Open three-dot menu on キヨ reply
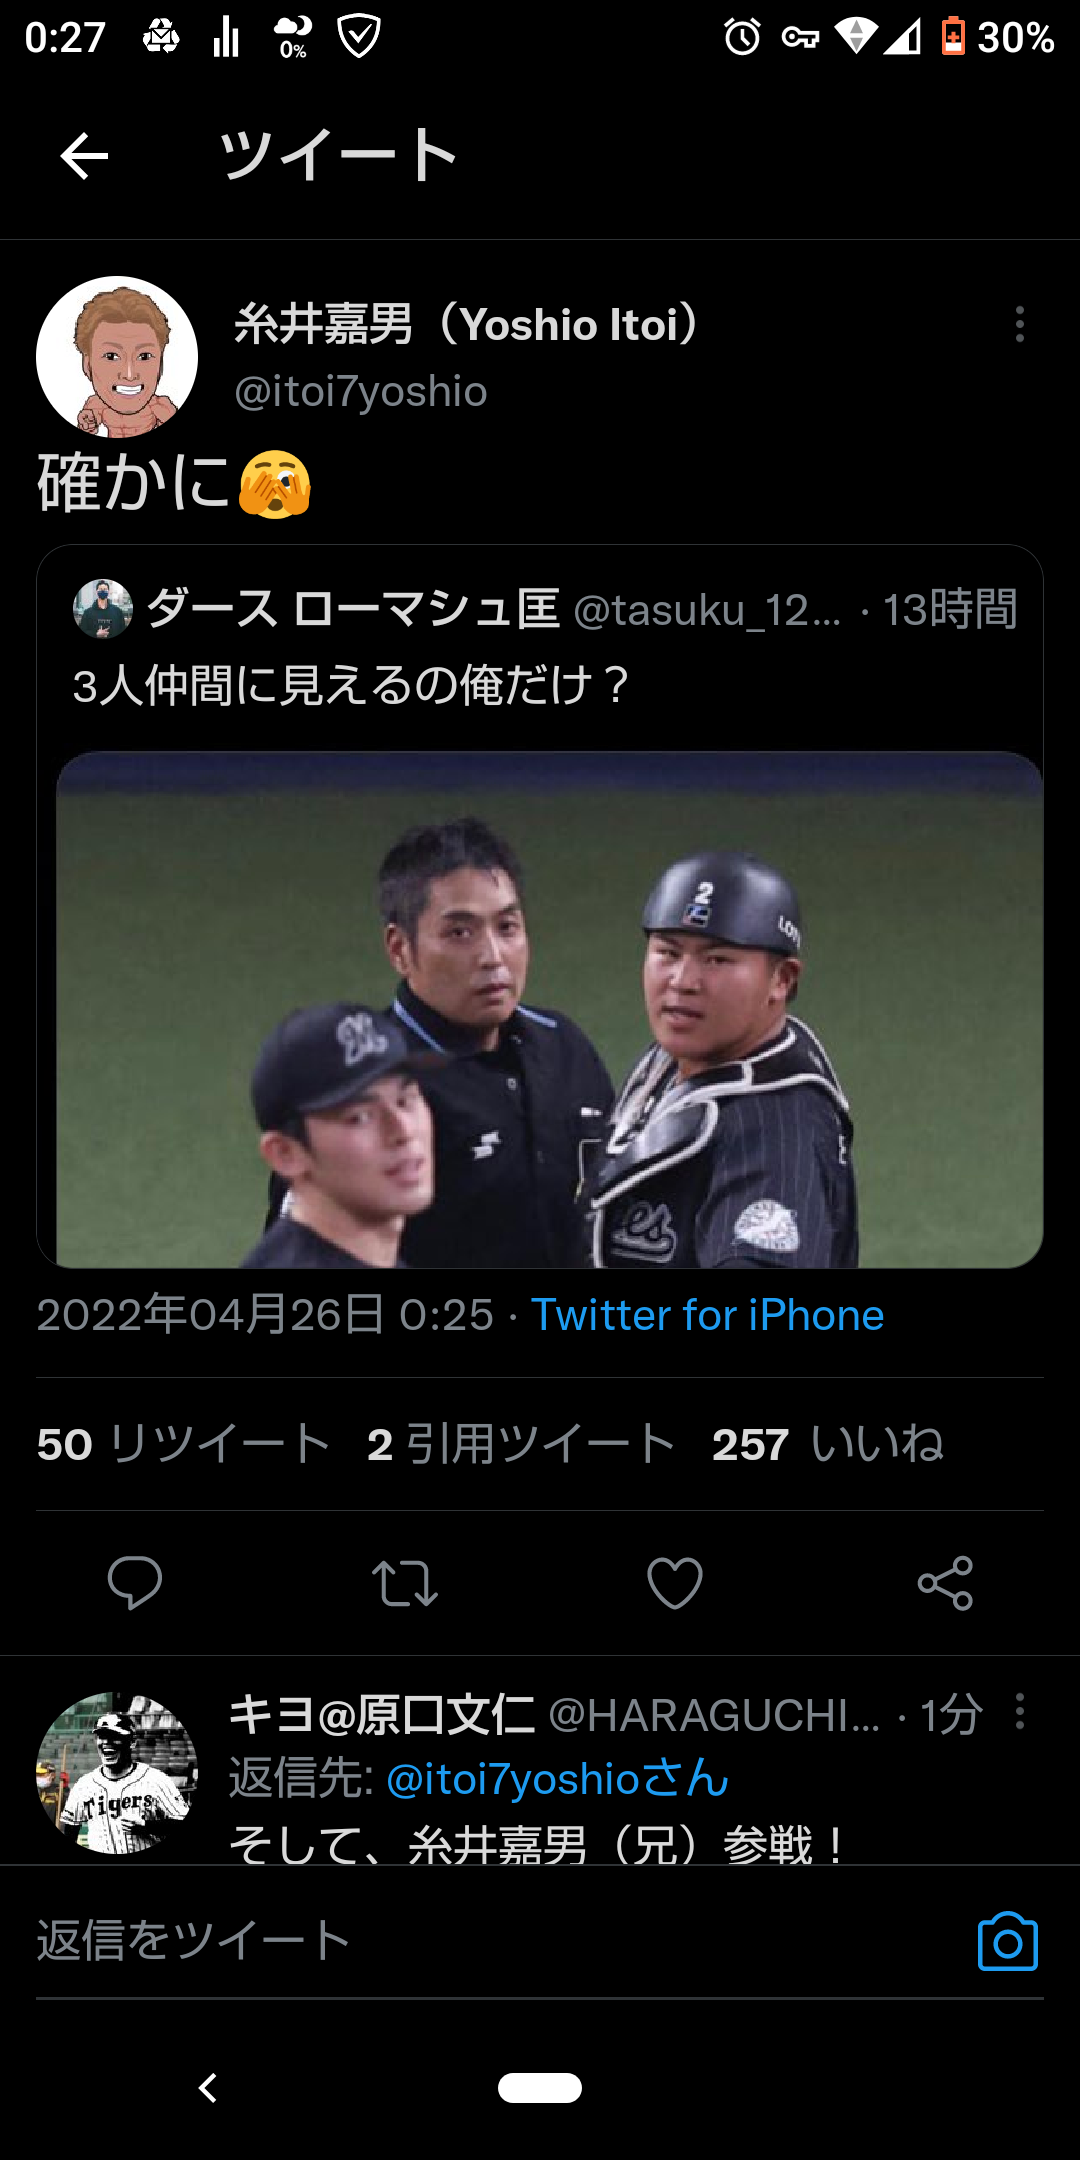 [1020, 1711]
